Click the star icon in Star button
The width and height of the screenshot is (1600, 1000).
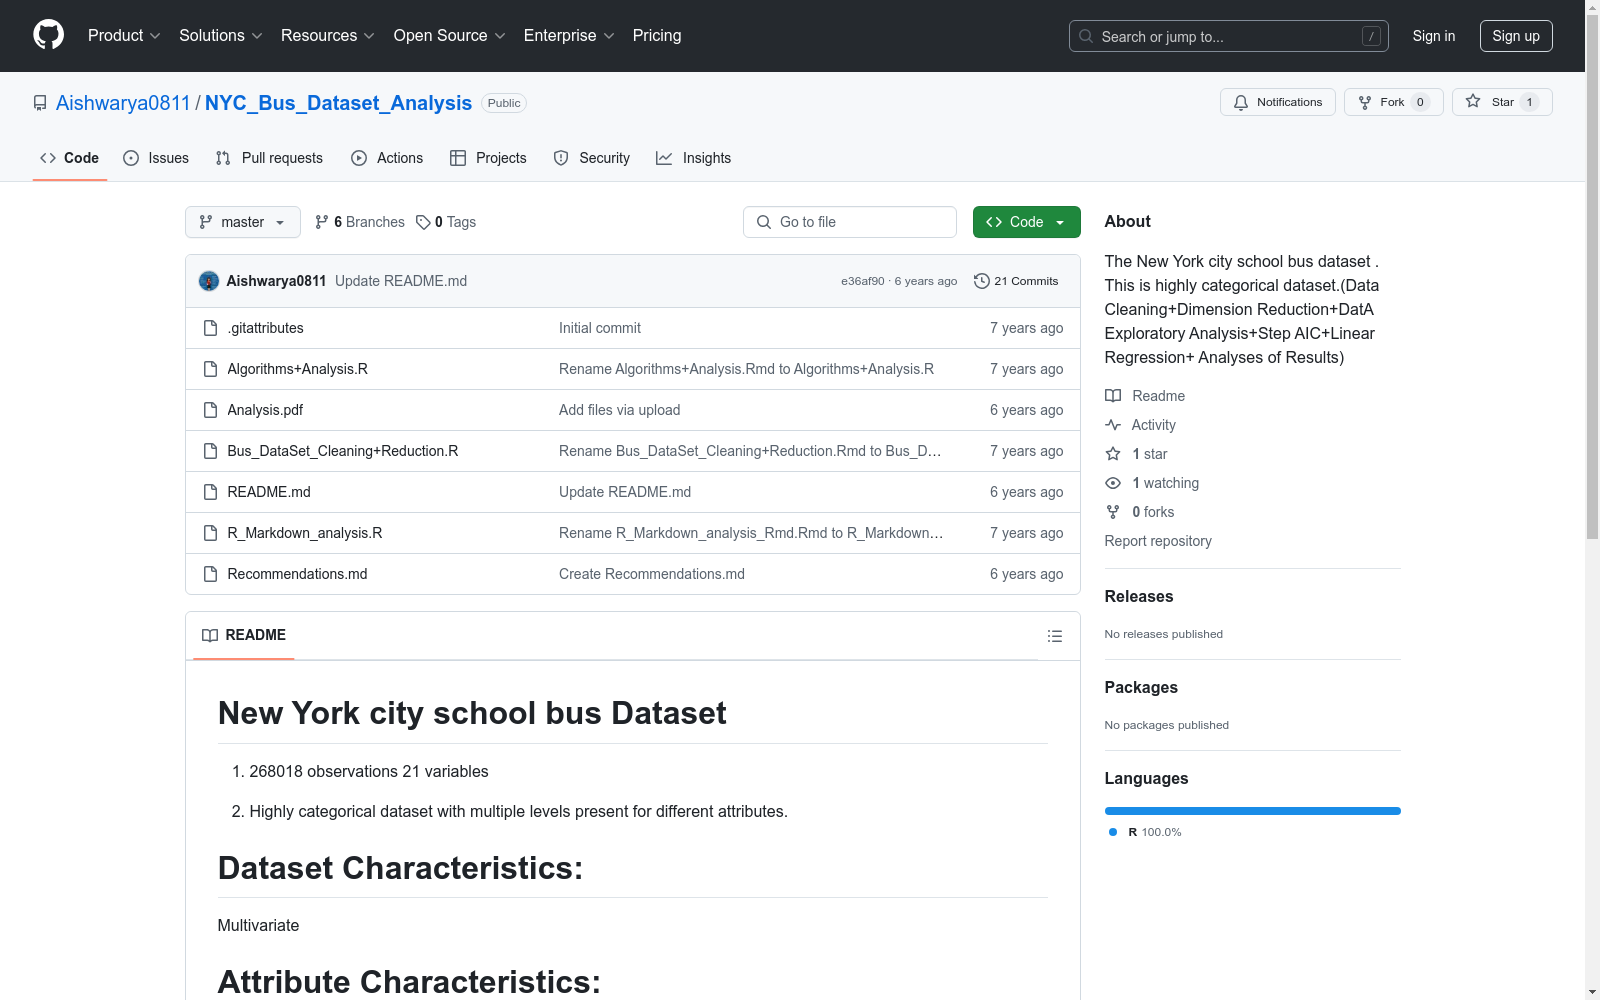(1473, 101)
